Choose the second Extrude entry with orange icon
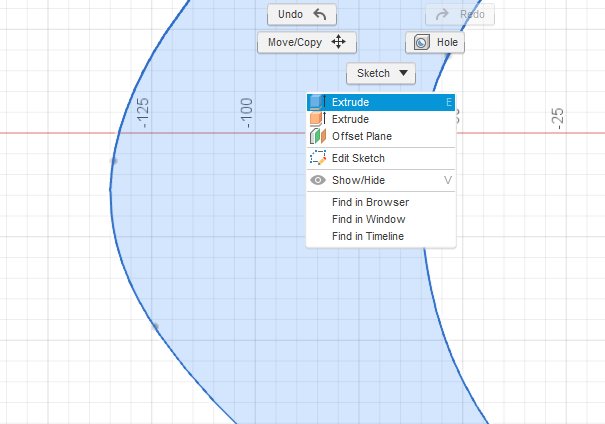The image size is (605, 424). [381, 119]
